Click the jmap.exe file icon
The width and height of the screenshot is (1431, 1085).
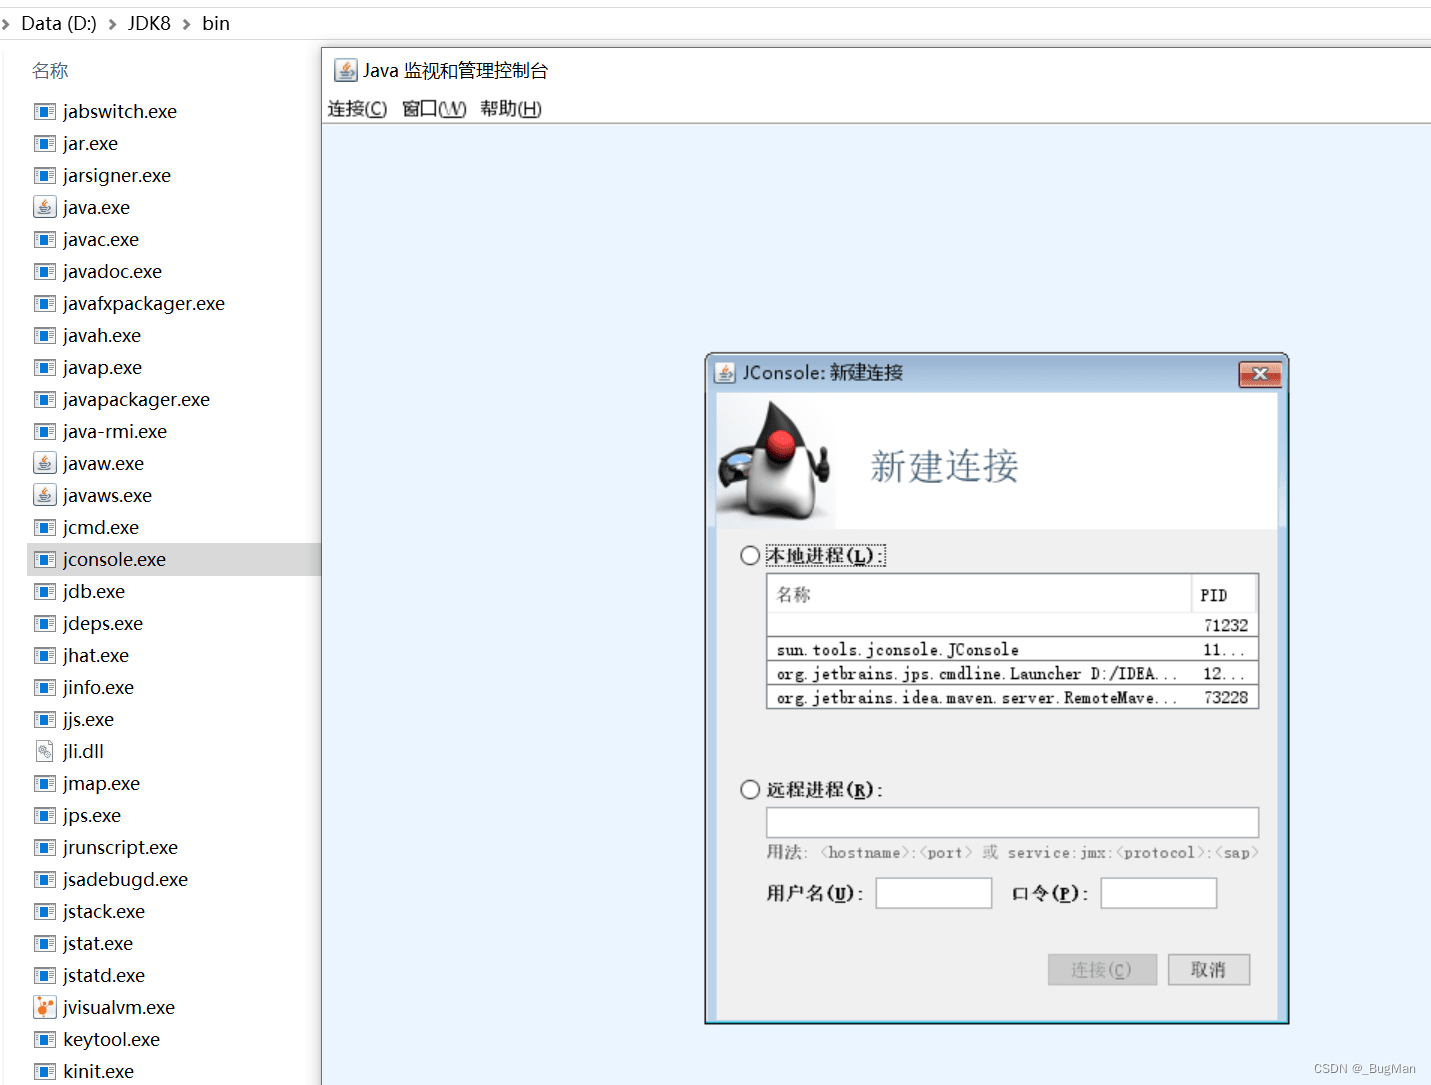tap(45, 784)
